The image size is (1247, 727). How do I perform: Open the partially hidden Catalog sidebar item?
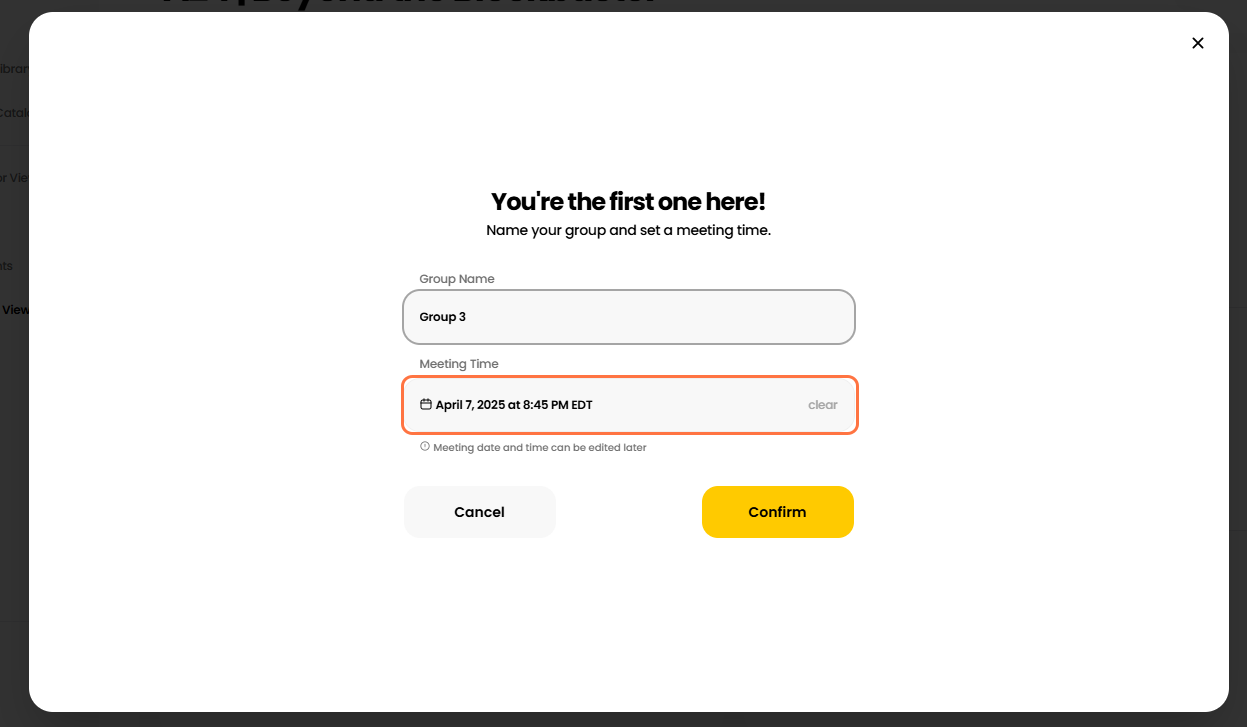pyautogui.click(x=14, y=113)
